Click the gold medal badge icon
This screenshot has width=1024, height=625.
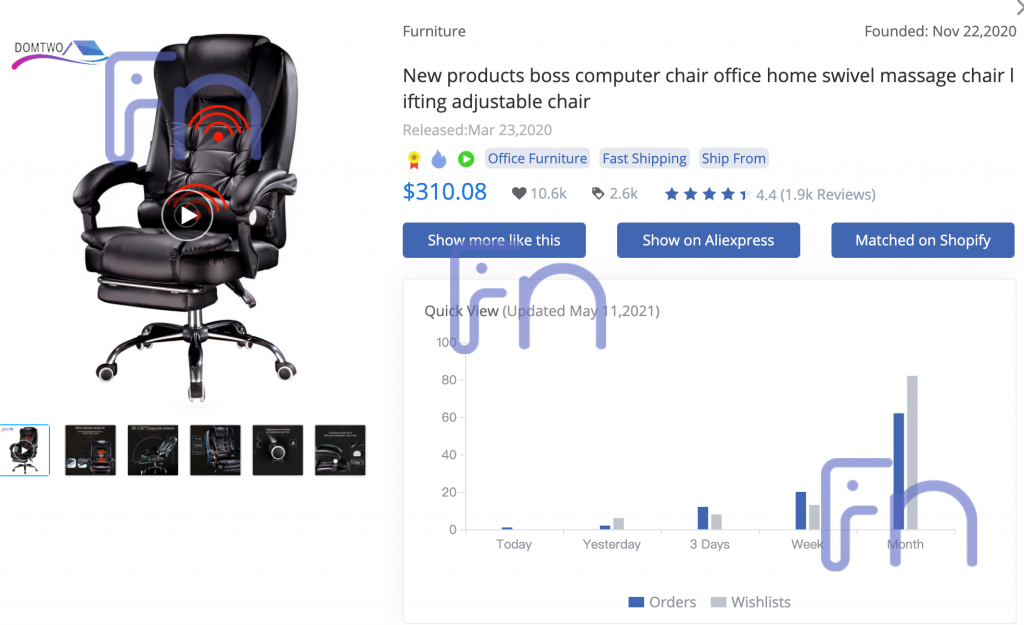(x=413, y=159)
